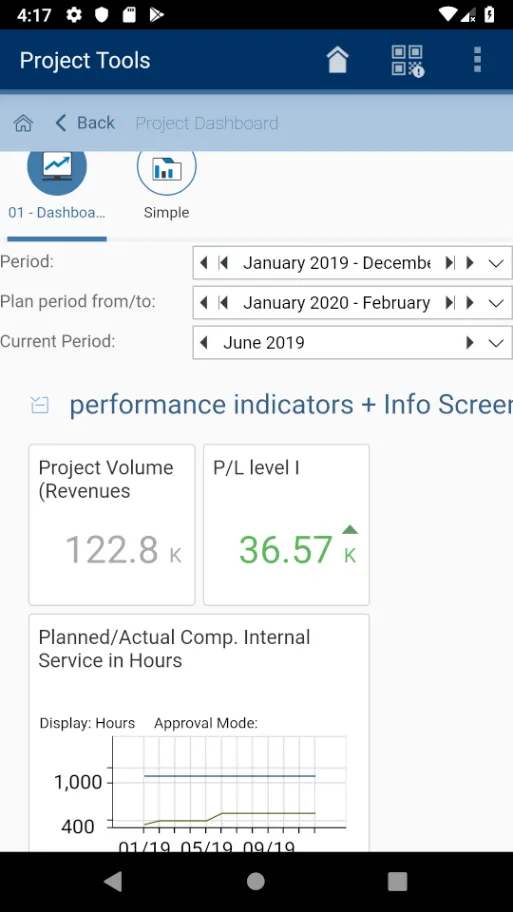Click Planned/Actual Comp. Internal Service chart title
The image size is (513, 912).
[x=174, y=649]
